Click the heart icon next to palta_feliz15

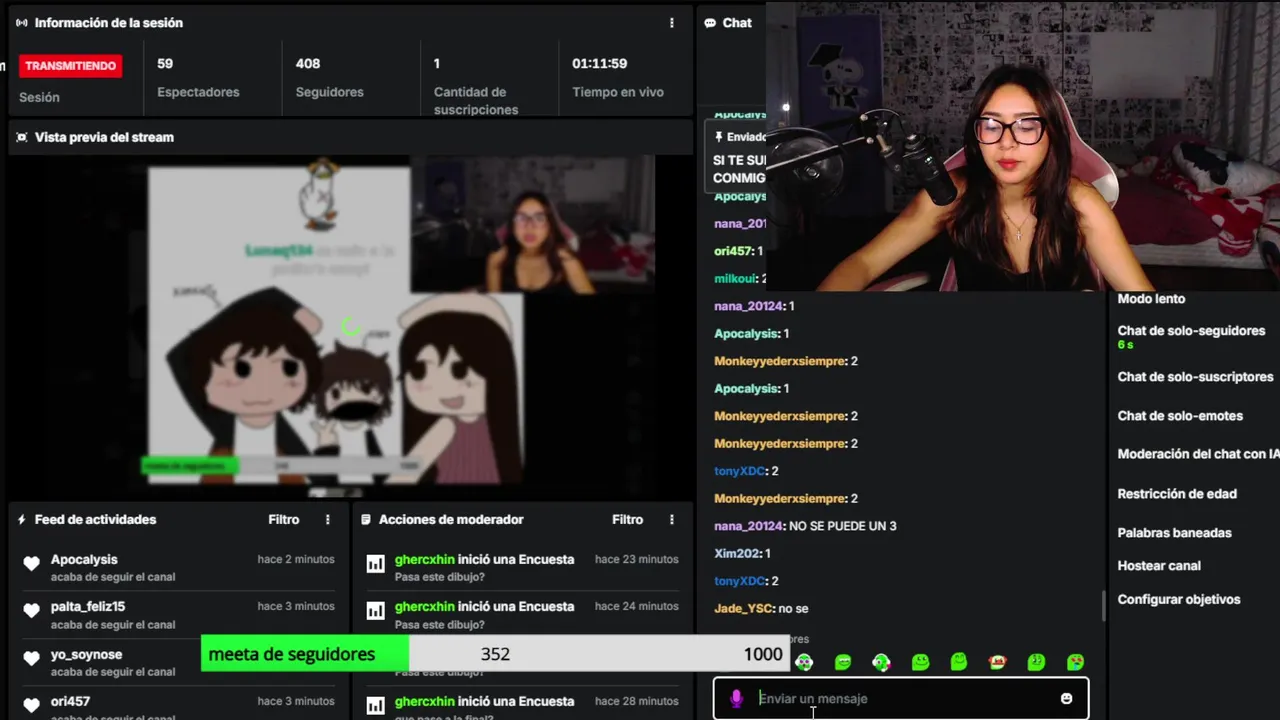click(x=31, y=610)
